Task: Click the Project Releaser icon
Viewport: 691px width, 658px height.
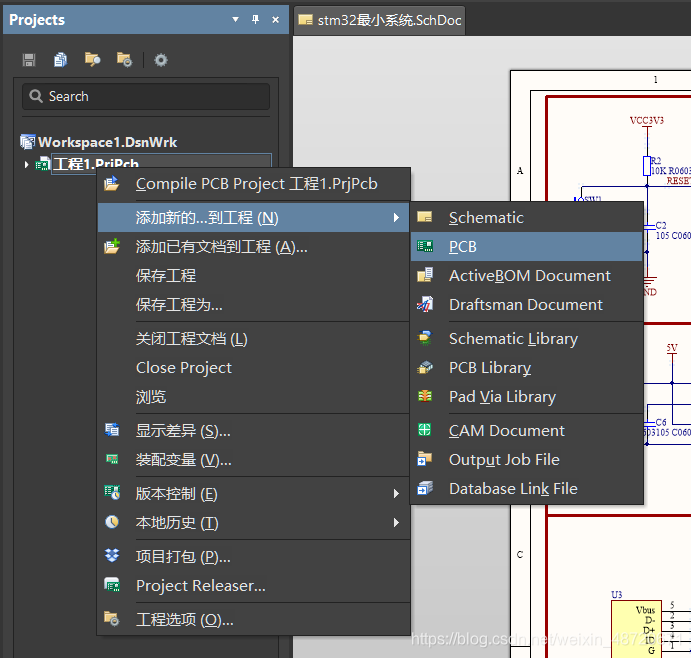Action: (112, 585)
